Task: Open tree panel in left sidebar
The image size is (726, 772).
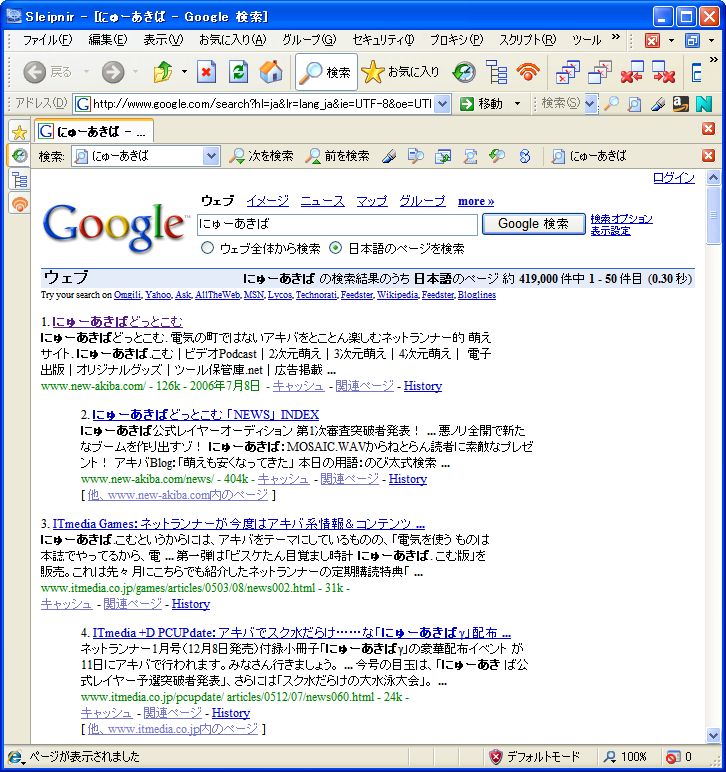Action: 19,180
